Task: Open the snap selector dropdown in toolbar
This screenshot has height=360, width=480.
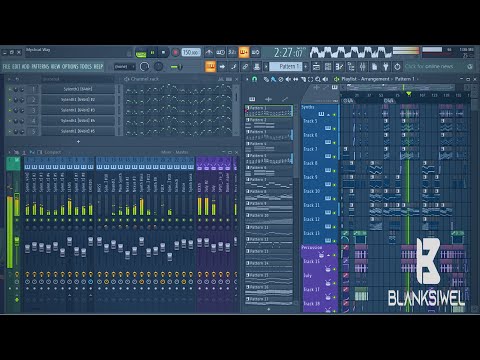Action: pyautogui.click(x=125, y=67)
